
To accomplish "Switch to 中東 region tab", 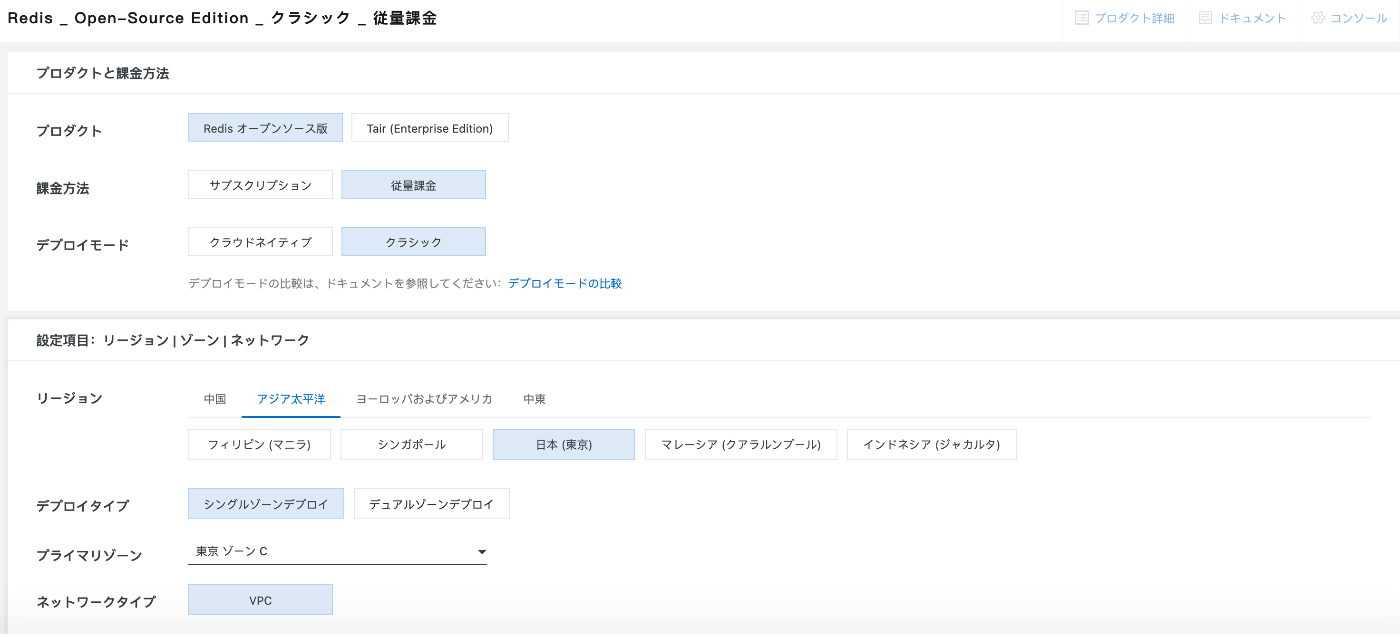I will coord(534,399).
